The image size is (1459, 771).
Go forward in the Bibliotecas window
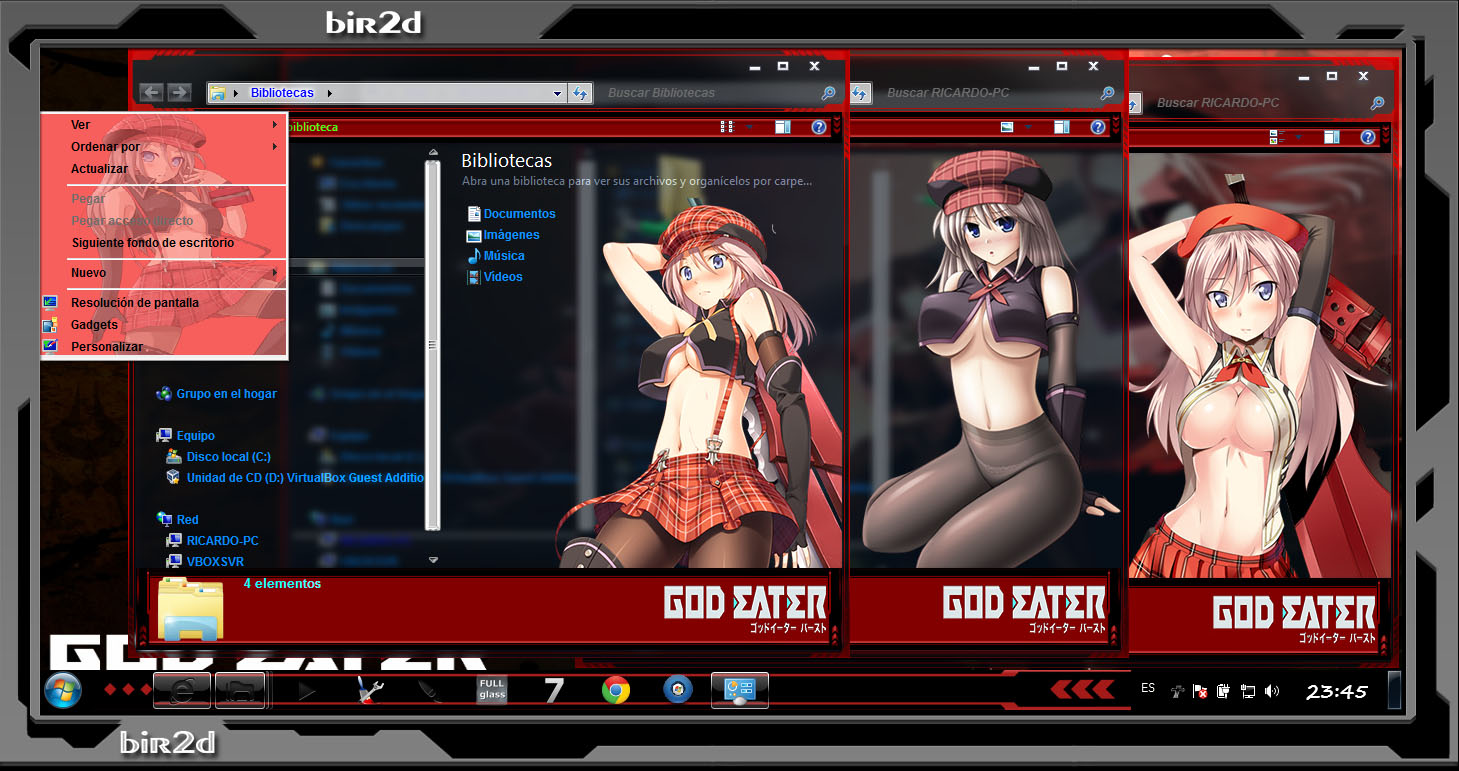click(179, 93)
